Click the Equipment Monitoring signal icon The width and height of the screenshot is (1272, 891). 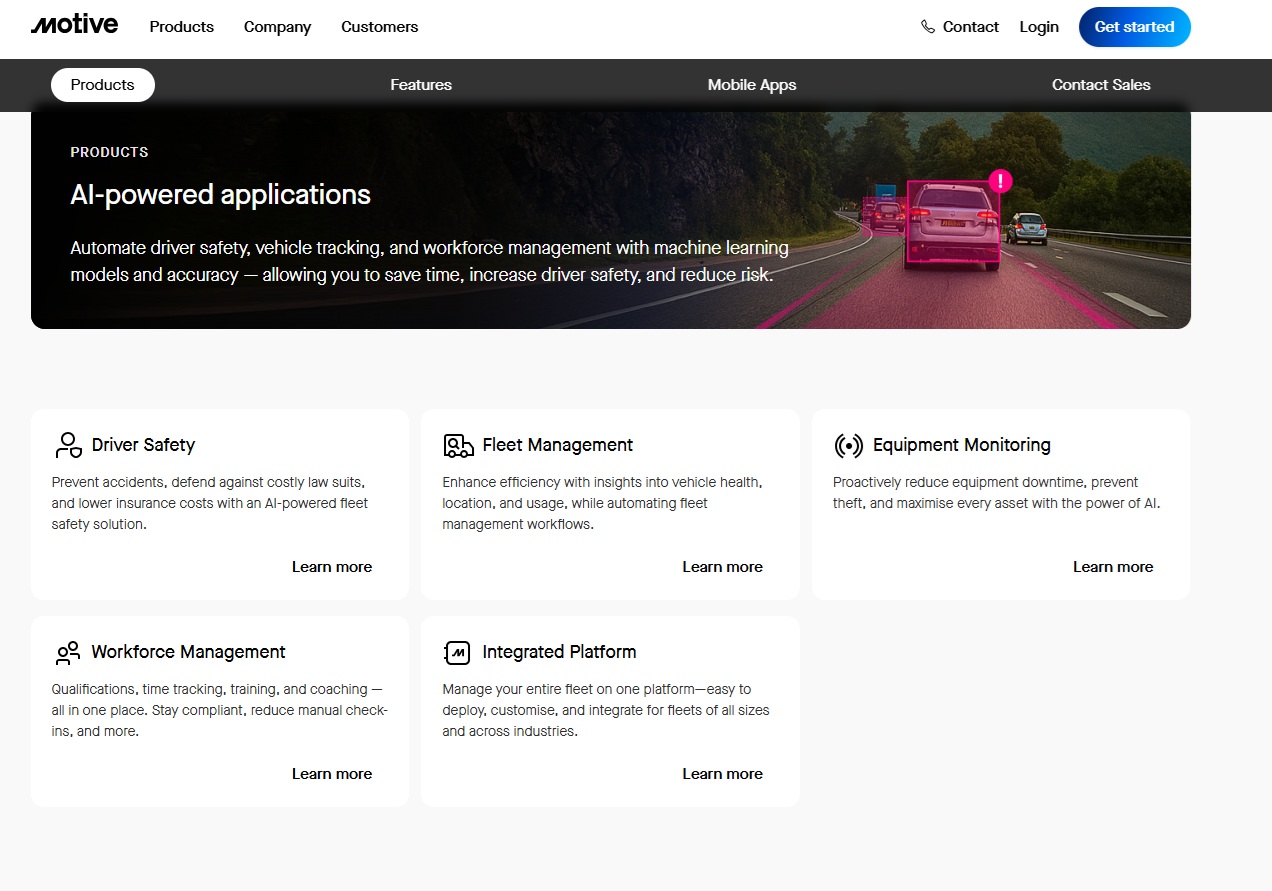click(848, 445)
